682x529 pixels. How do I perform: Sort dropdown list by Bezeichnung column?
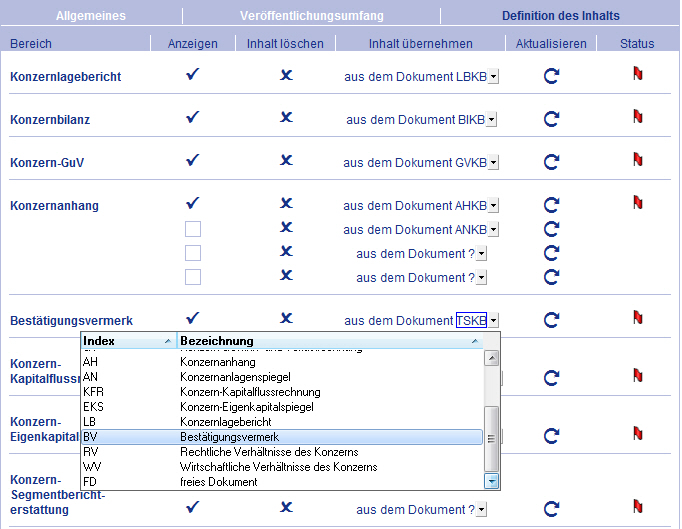(330, 341)
